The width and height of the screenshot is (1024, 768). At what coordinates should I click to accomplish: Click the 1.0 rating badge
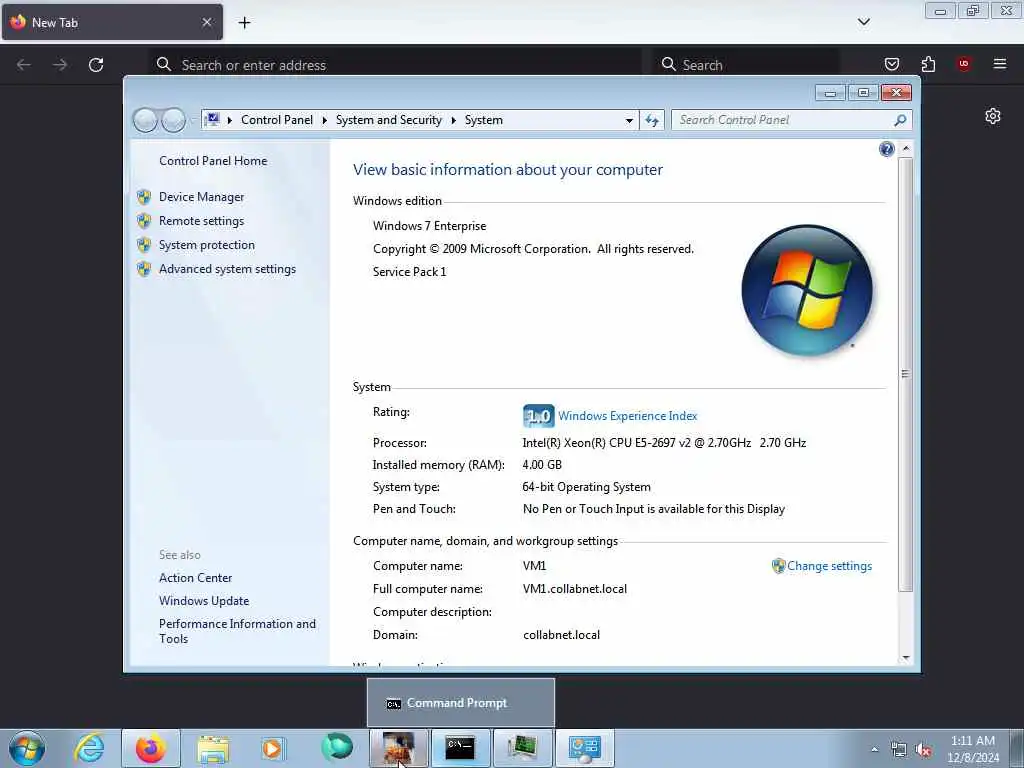pyautogui.click(x=538, y=416)
